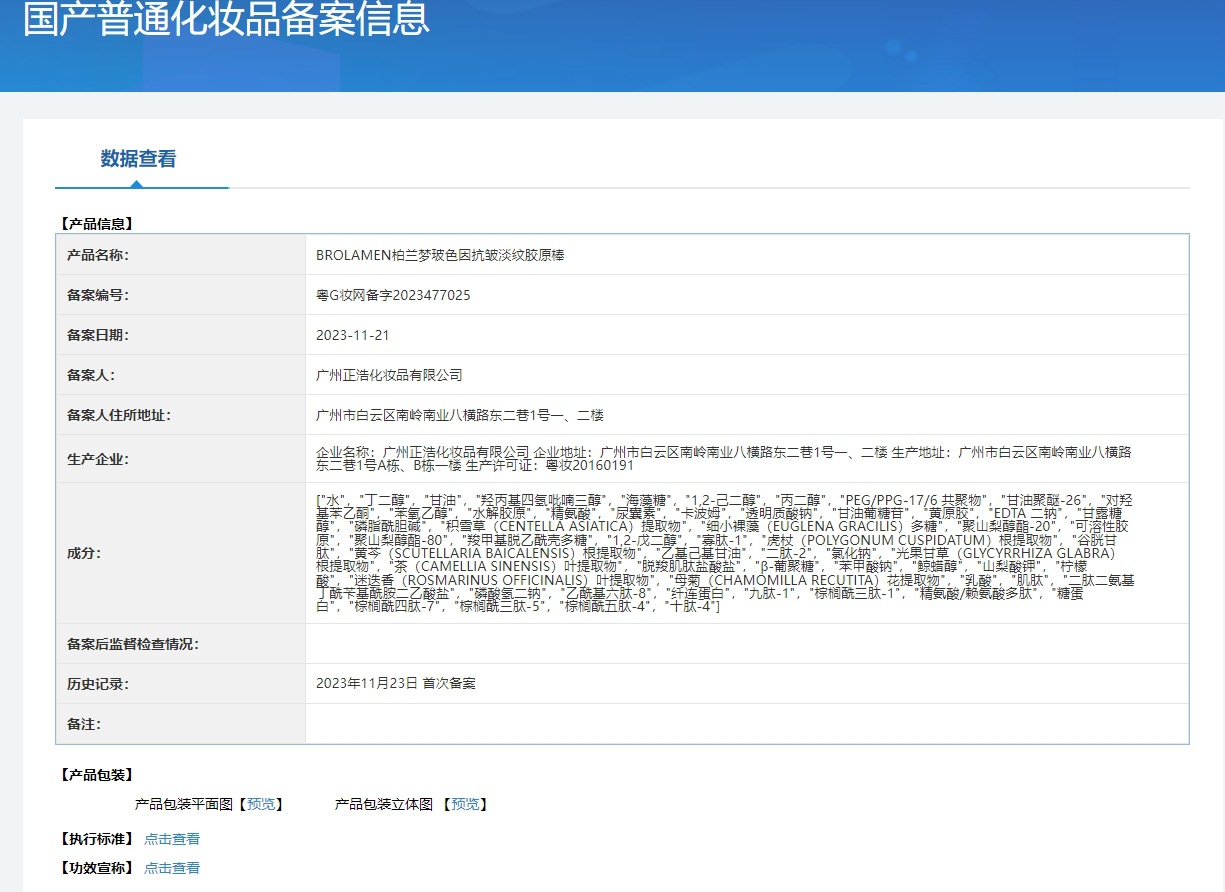1225x892 pixels.
Task: Click the 产品包装平面图 label text
Action: 184,804
